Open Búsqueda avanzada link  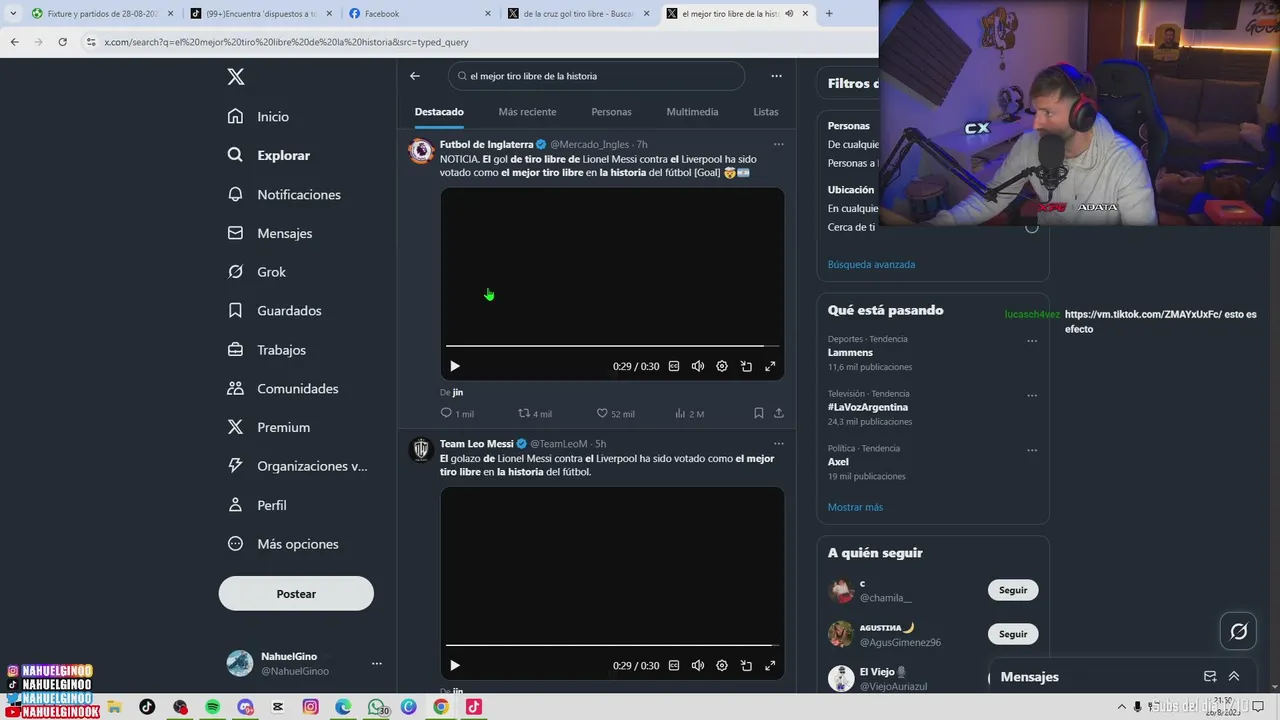click(x=871, y=265)
